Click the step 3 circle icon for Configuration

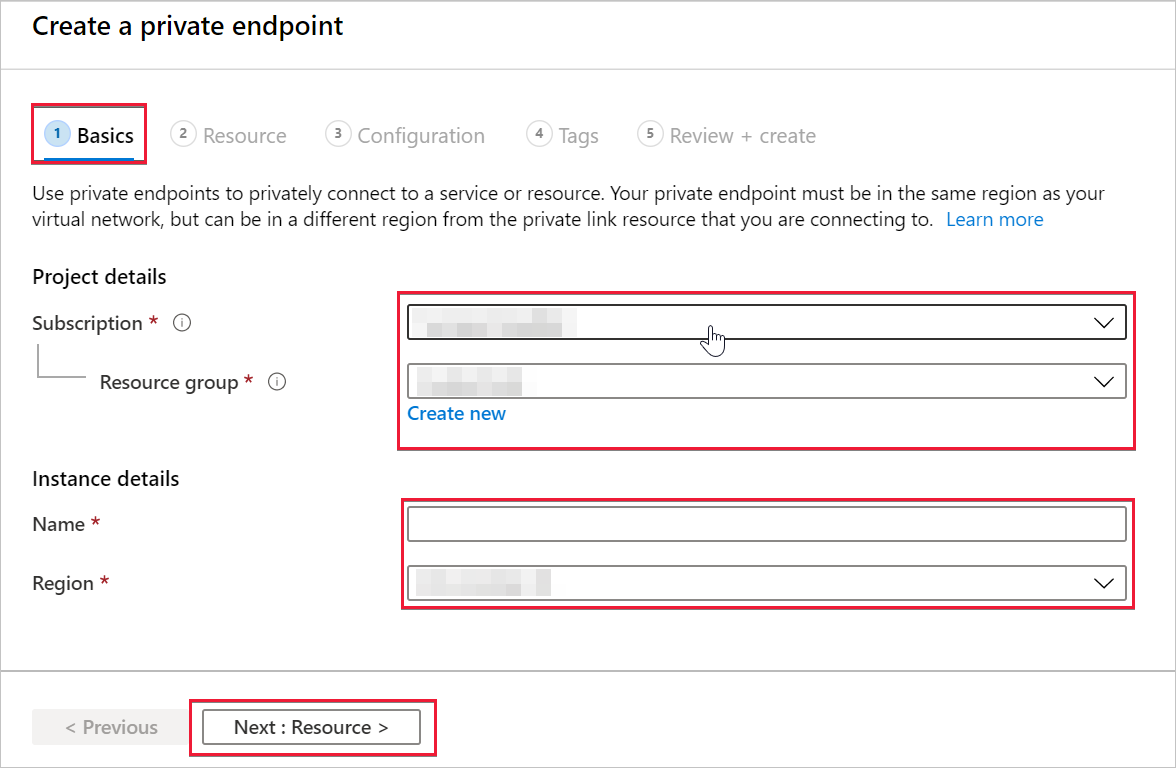pyautogui.click(x=338, y=134)
